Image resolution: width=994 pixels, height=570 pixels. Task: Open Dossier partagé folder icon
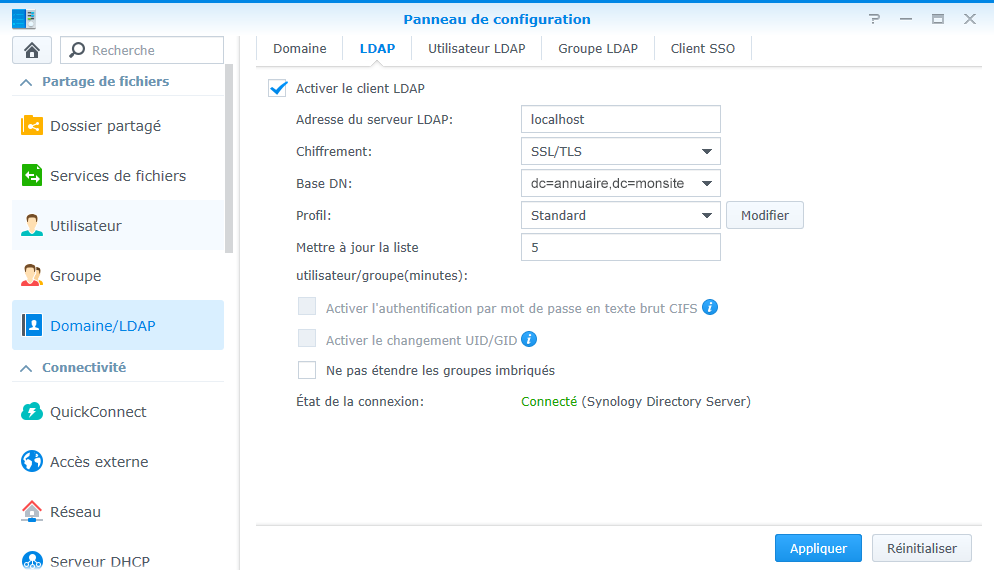[32, 126]
